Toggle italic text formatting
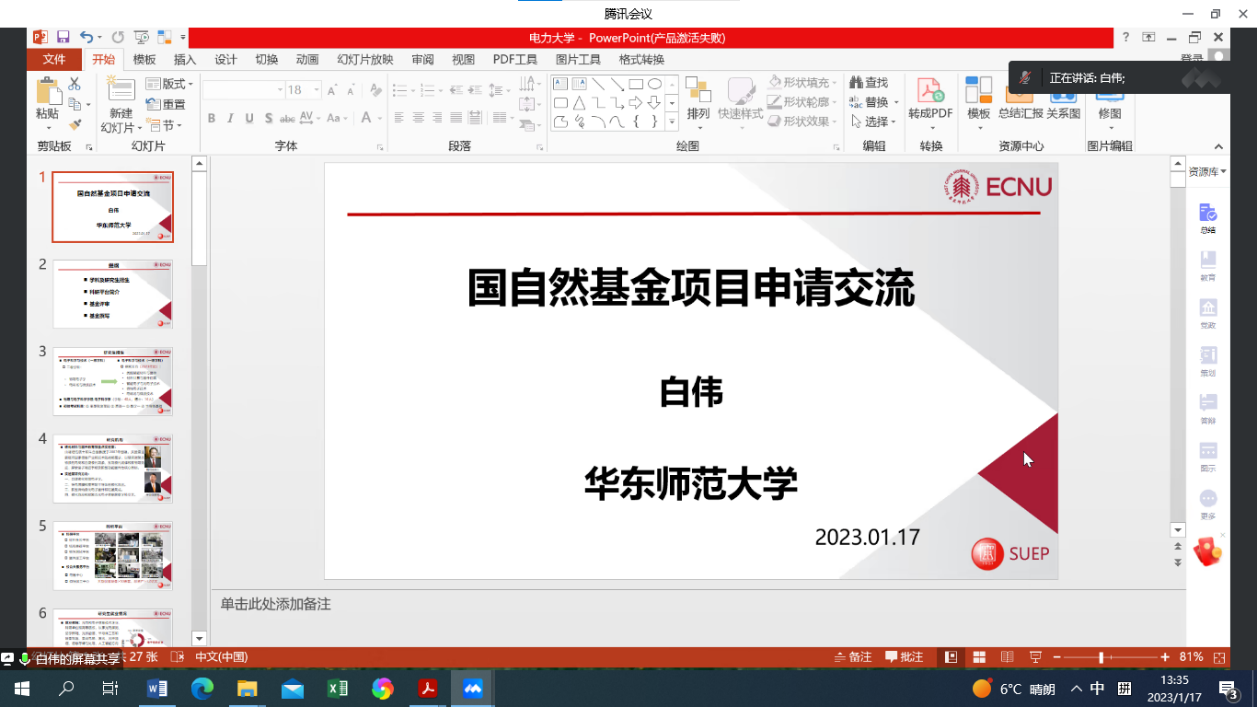 [x=231, y=118]
